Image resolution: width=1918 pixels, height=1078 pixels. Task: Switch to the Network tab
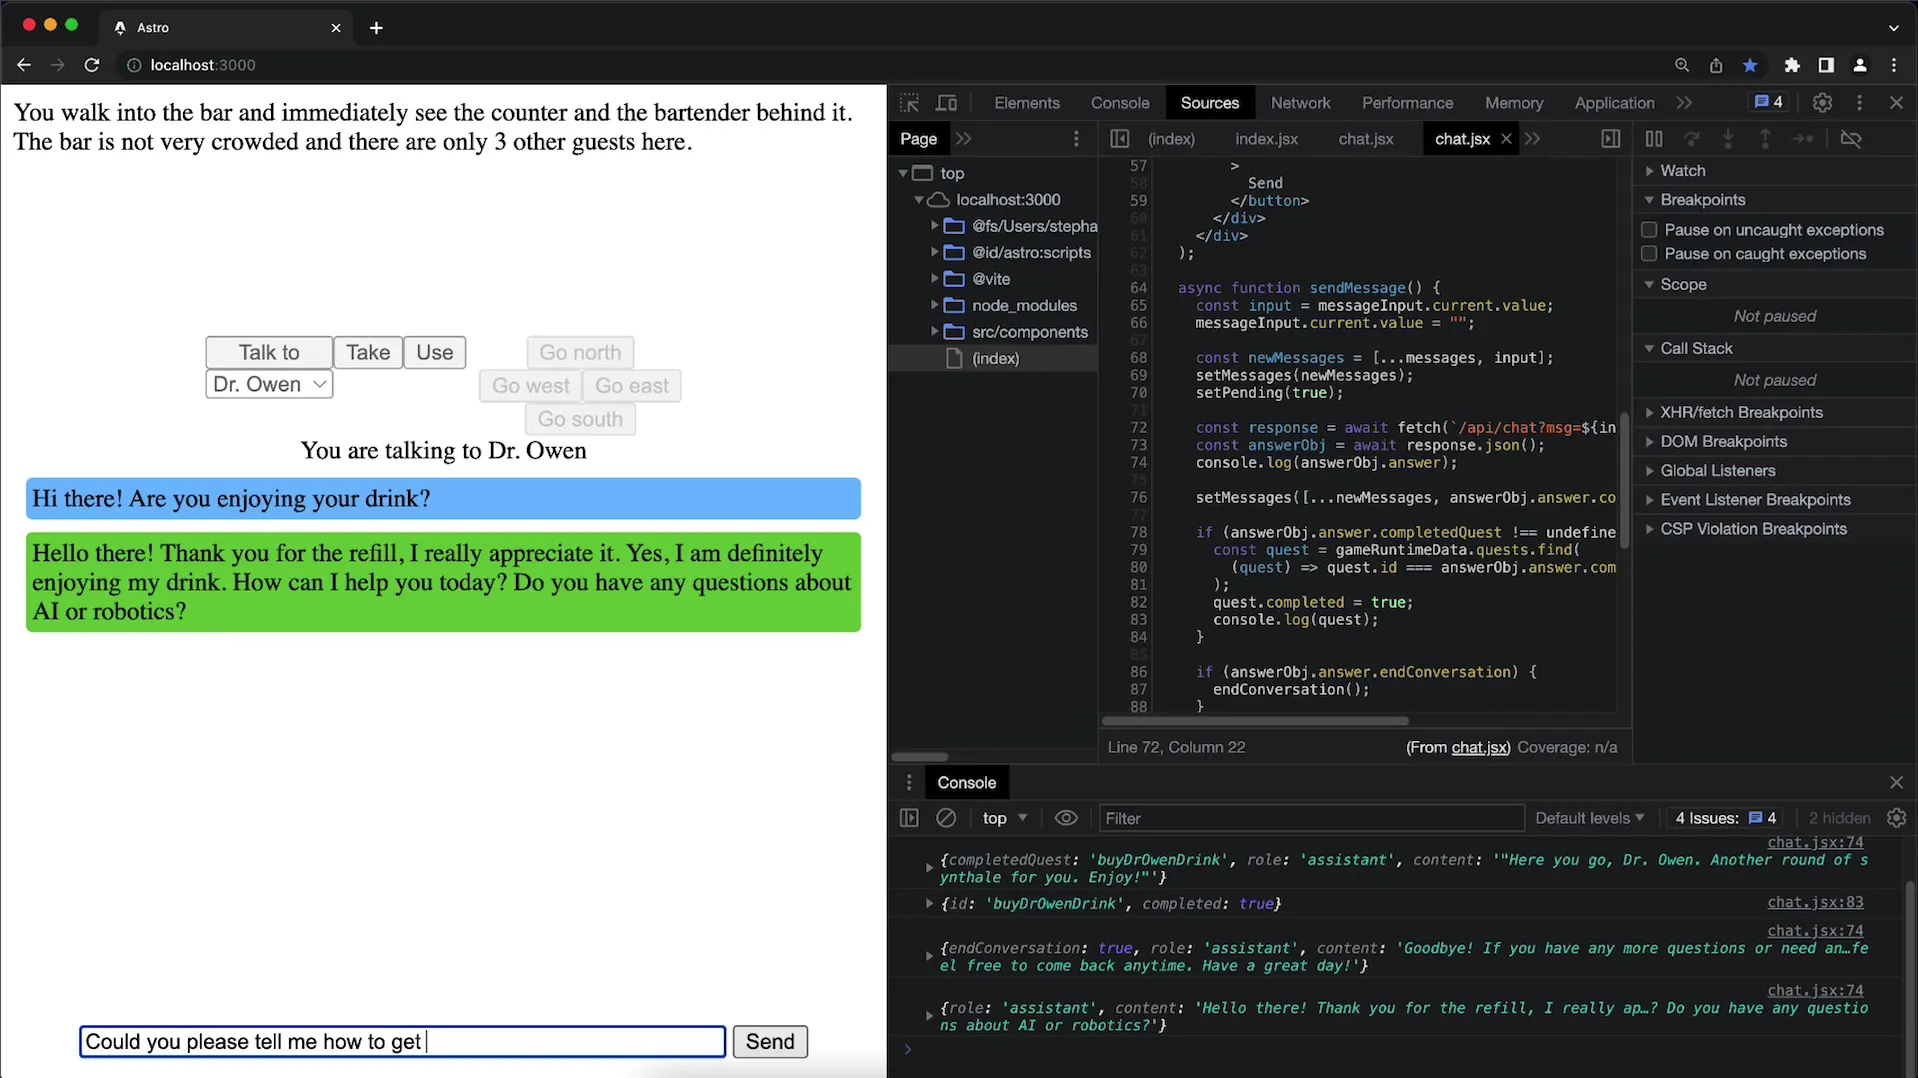pyautogui.click(x=1300, y=103)
